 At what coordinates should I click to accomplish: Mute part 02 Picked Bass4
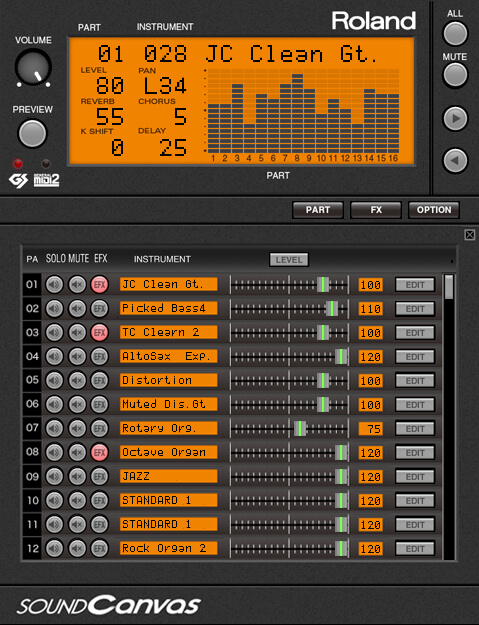(x=77, y=309)
